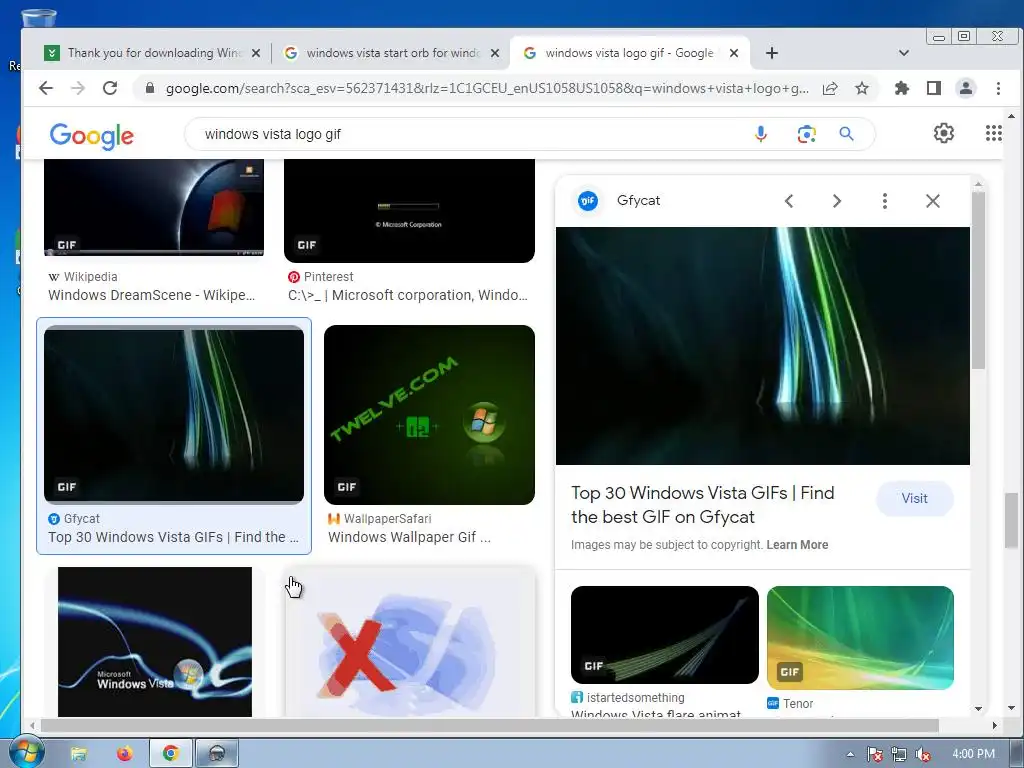Open Gfycat site name in preview header
The image size is (1024, 768).
coord(638,200)
